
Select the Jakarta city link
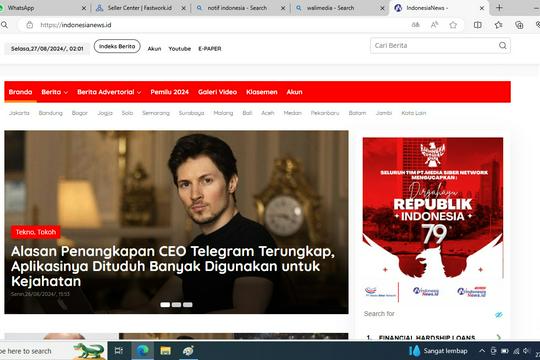[19, 113]
